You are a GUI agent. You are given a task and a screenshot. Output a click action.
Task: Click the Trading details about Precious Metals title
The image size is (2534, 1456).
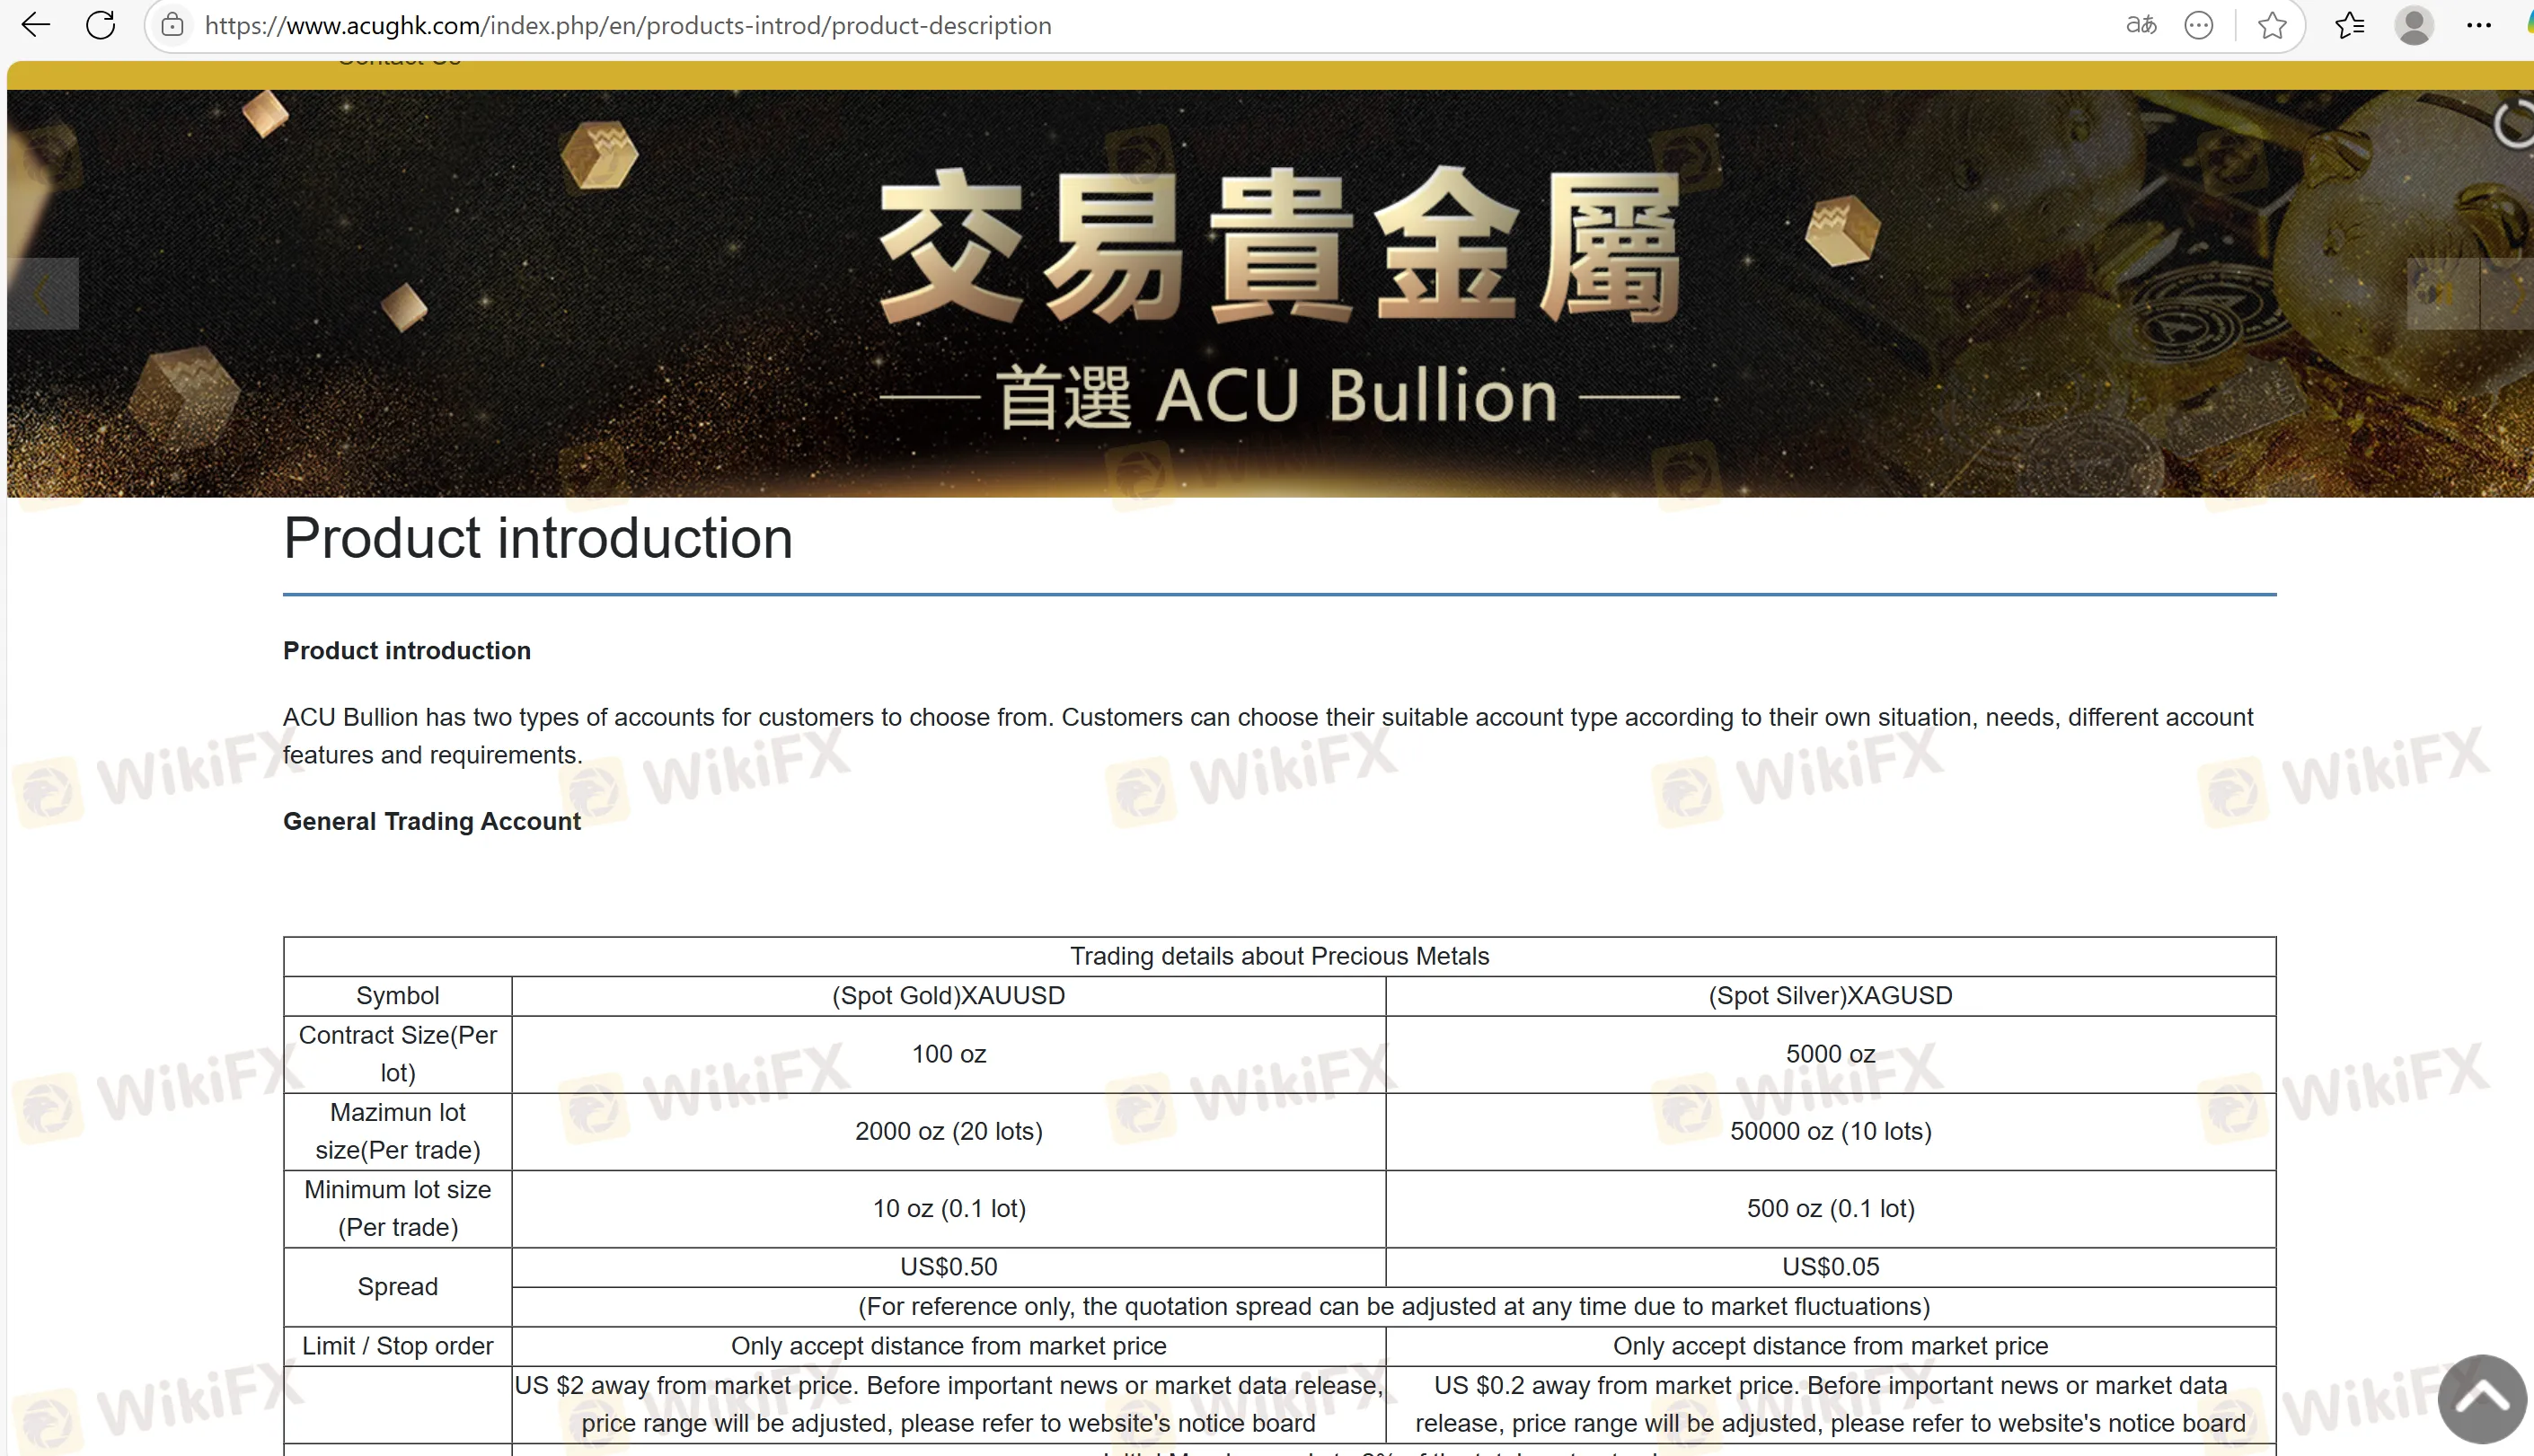1279,956
